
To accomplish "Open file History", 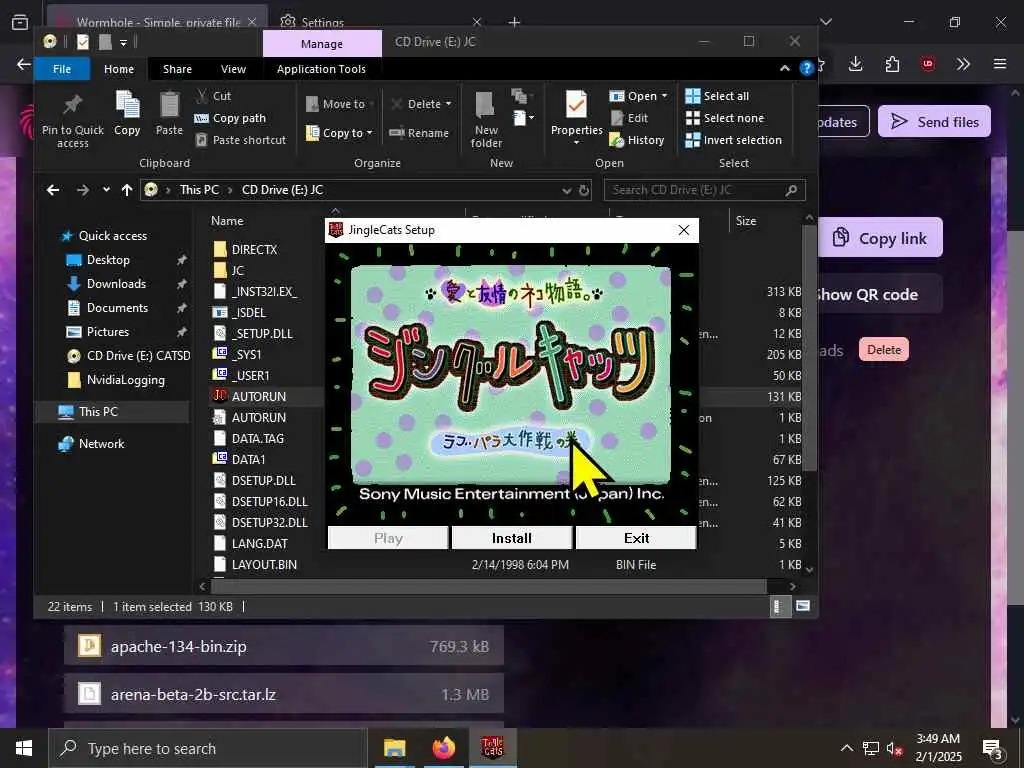I will coord(637,140).
